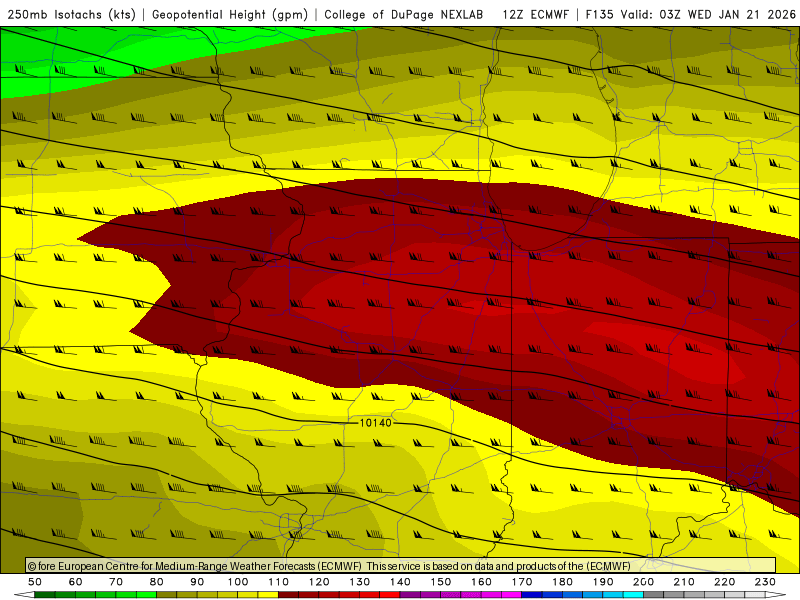Select the 'Geopotential Height (gpm)' header label

230,15
